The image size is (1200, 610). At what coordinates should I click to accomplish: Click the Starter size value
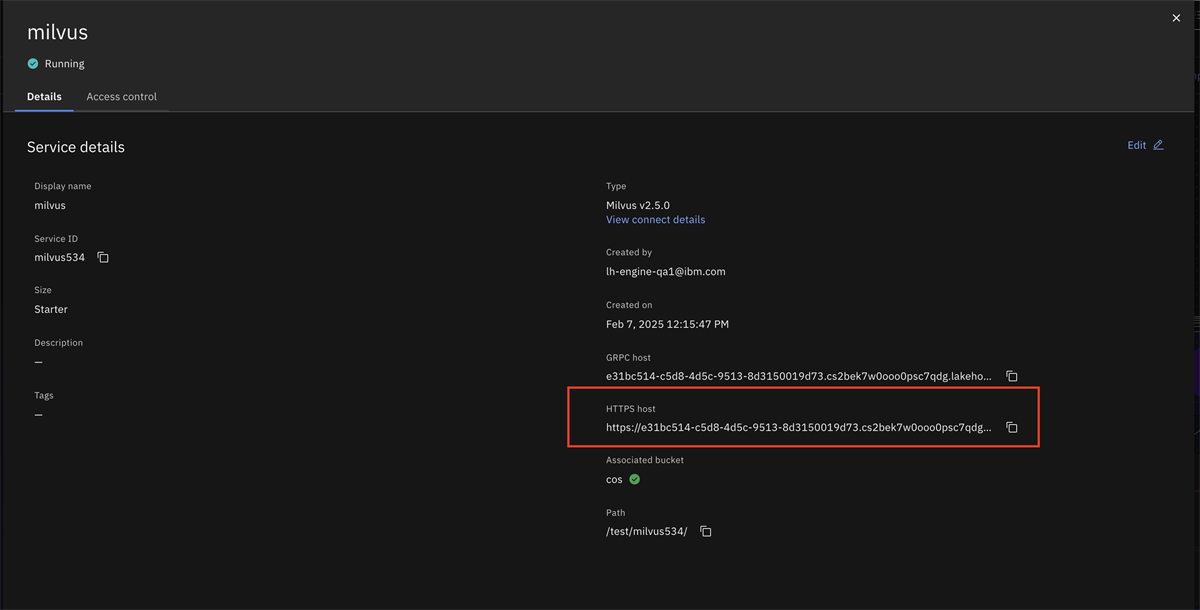pyautogui.click(x=50, y=309)
